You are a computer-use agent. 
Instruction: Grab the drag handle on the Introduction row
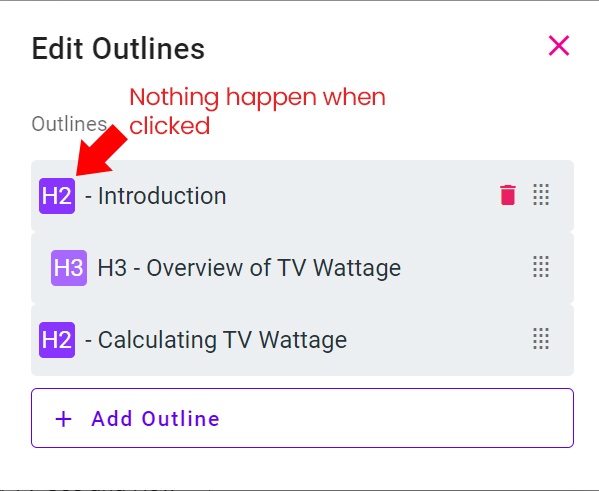[x=541, y=194]
